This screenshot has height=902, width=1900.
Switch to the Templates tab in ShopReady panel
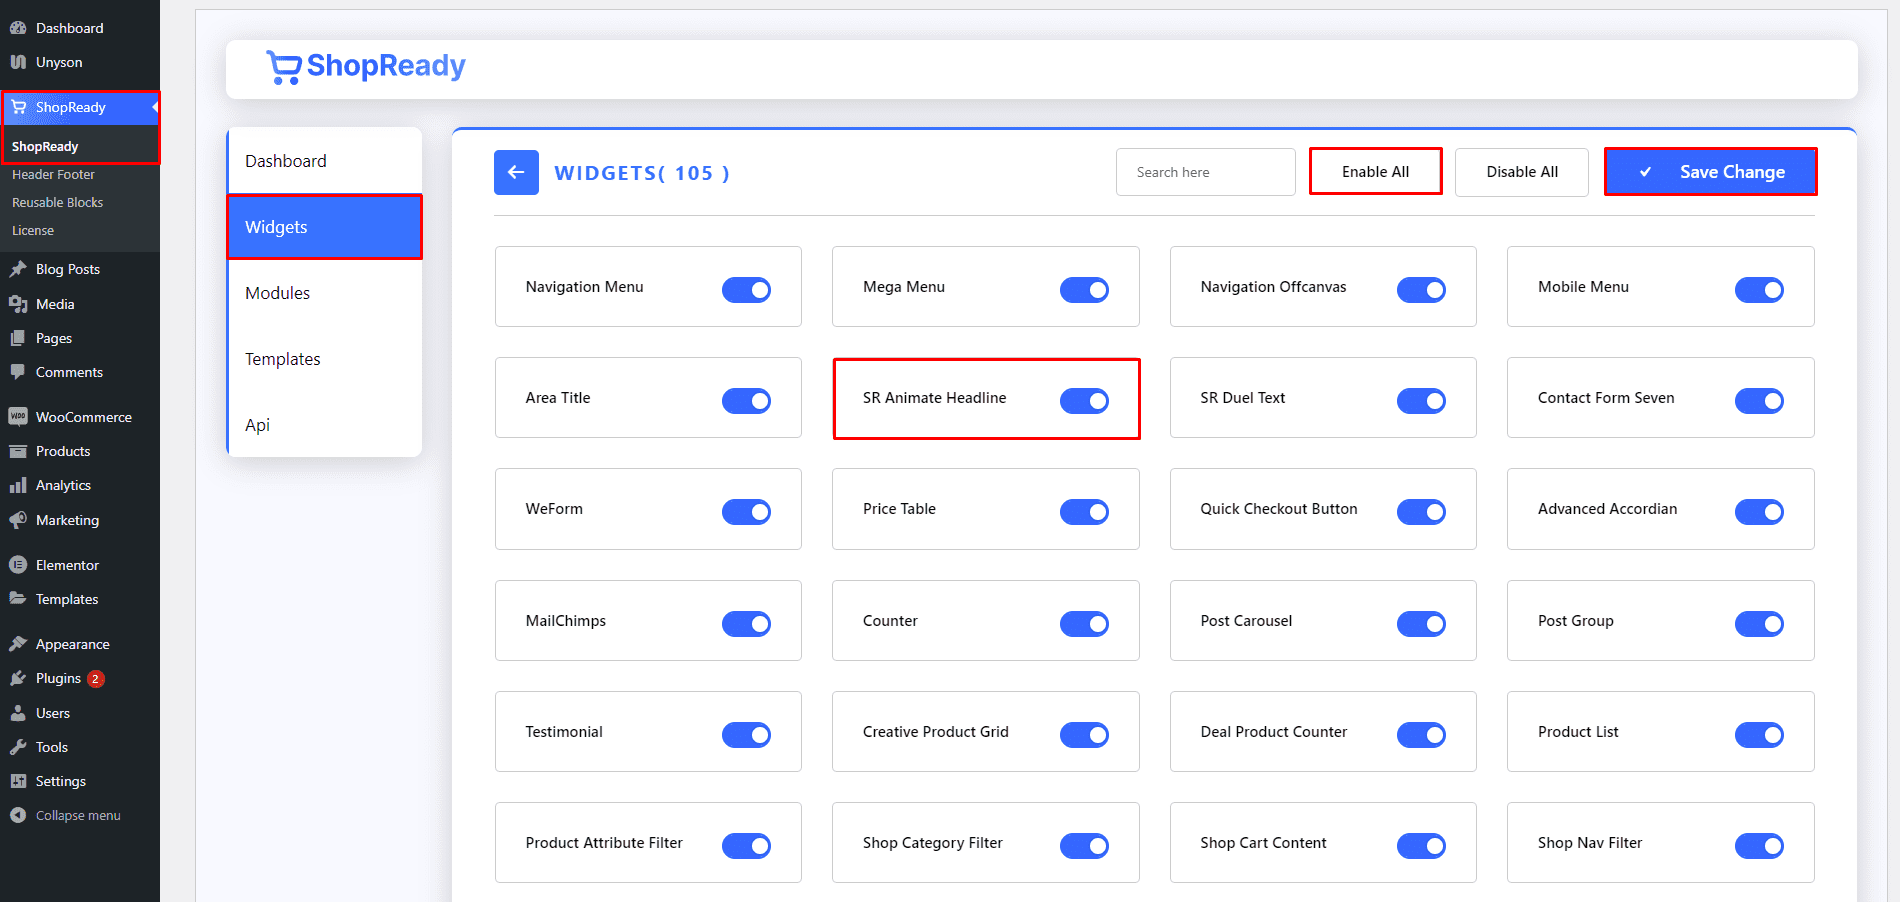283,359
